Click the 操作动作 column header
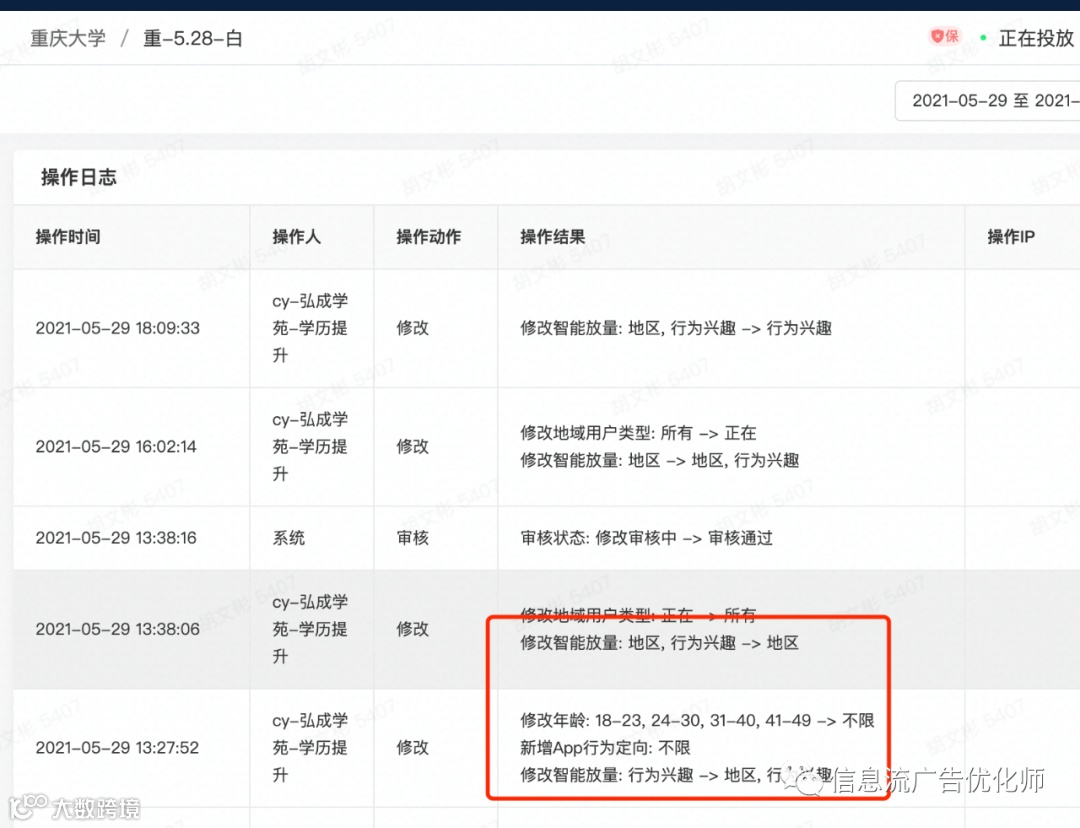The image size is (1080, 828). pos(428,237)
